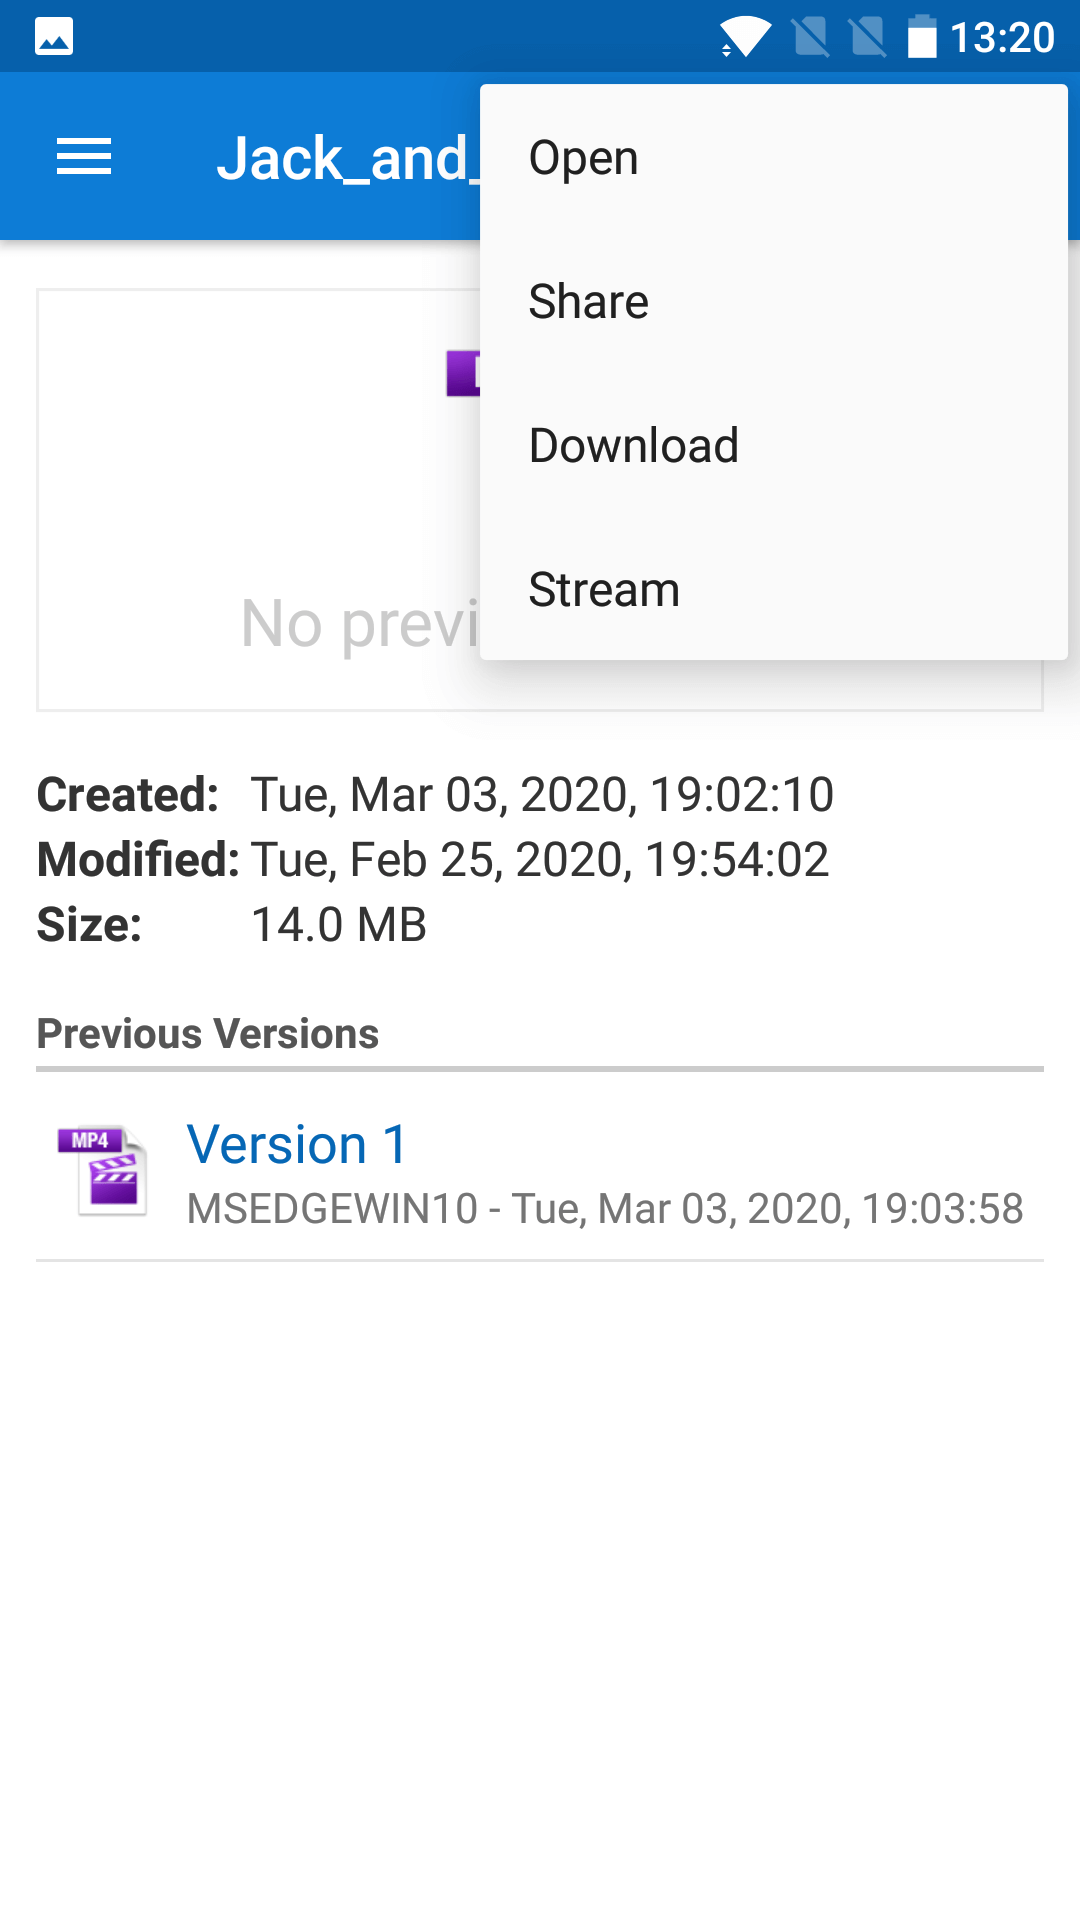Tap the second no-SIM status icon

867,38
